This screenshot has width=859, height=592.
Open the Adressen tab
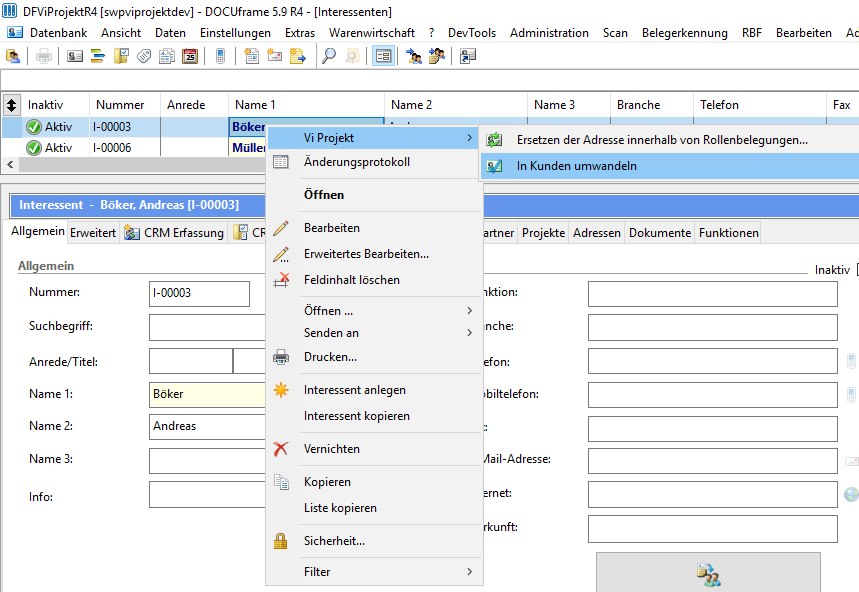tap(597, 233)
